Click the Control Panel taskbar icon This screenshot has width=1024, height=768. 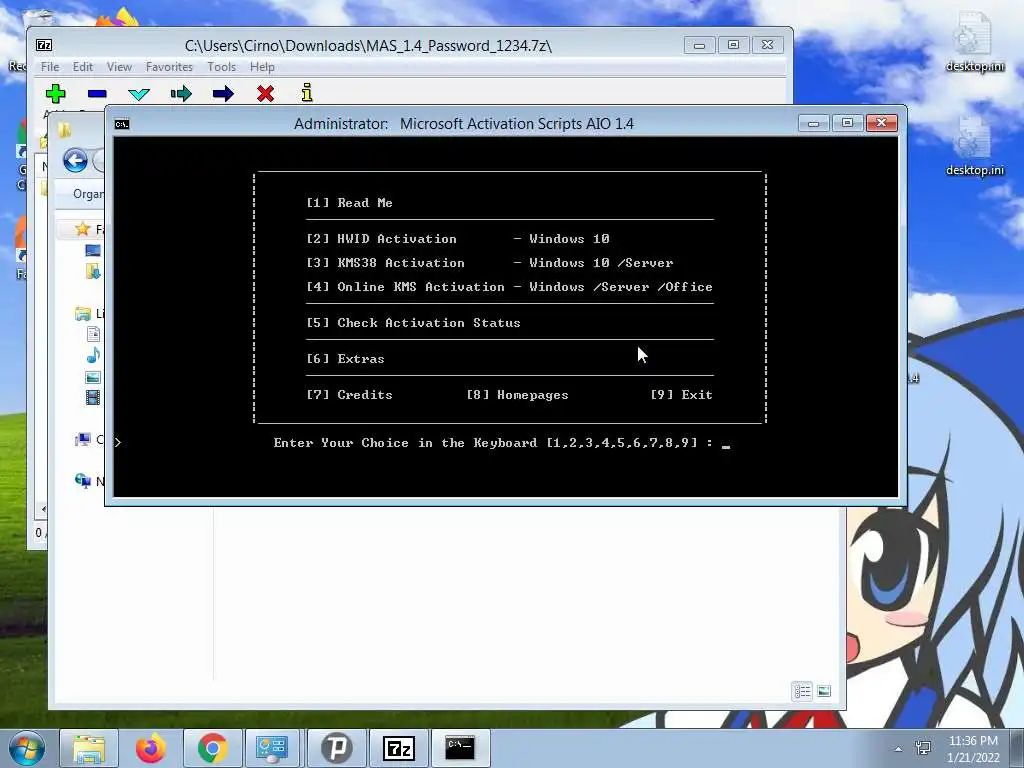pos(272,748)
